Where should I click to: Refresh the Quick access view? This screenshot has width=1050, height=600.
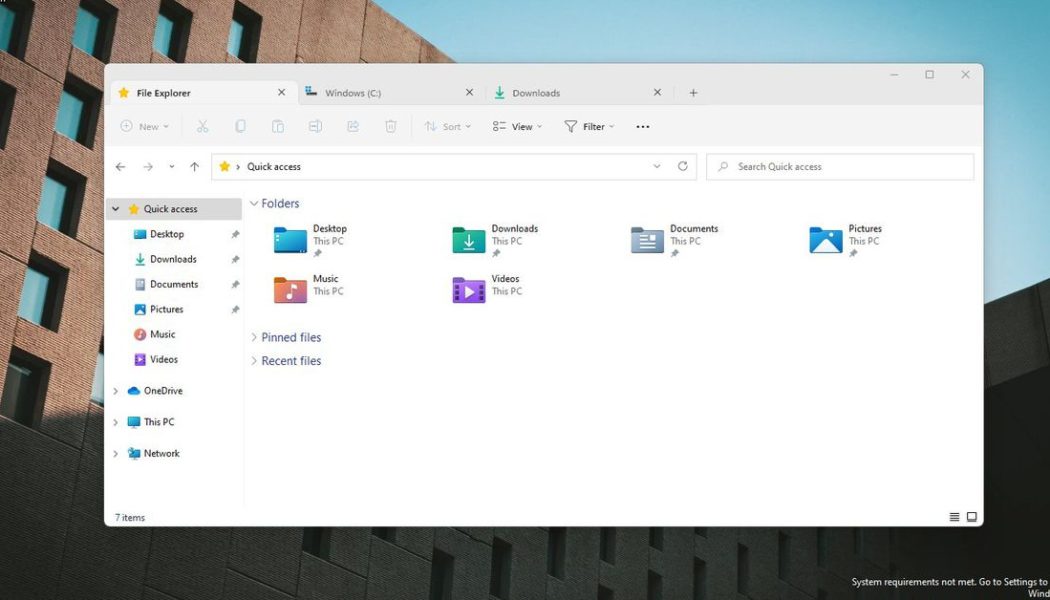(683, 166)
